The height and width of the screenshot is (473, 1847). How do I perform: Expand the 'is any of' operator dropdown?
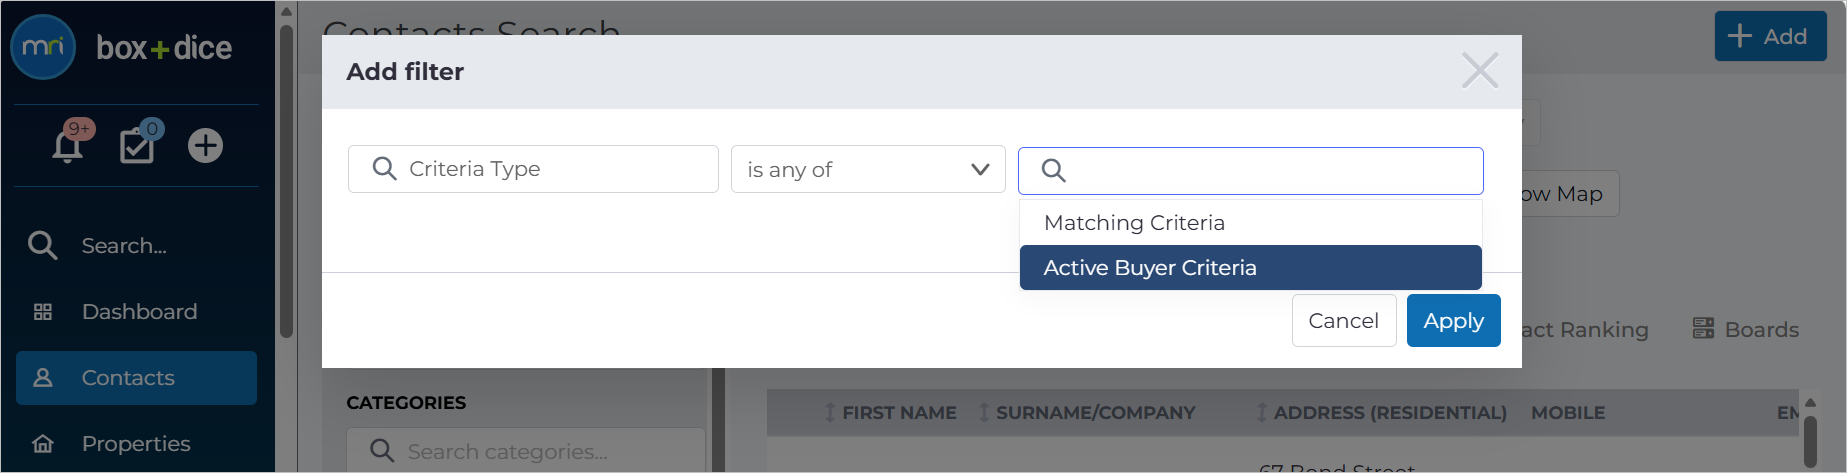868,169
